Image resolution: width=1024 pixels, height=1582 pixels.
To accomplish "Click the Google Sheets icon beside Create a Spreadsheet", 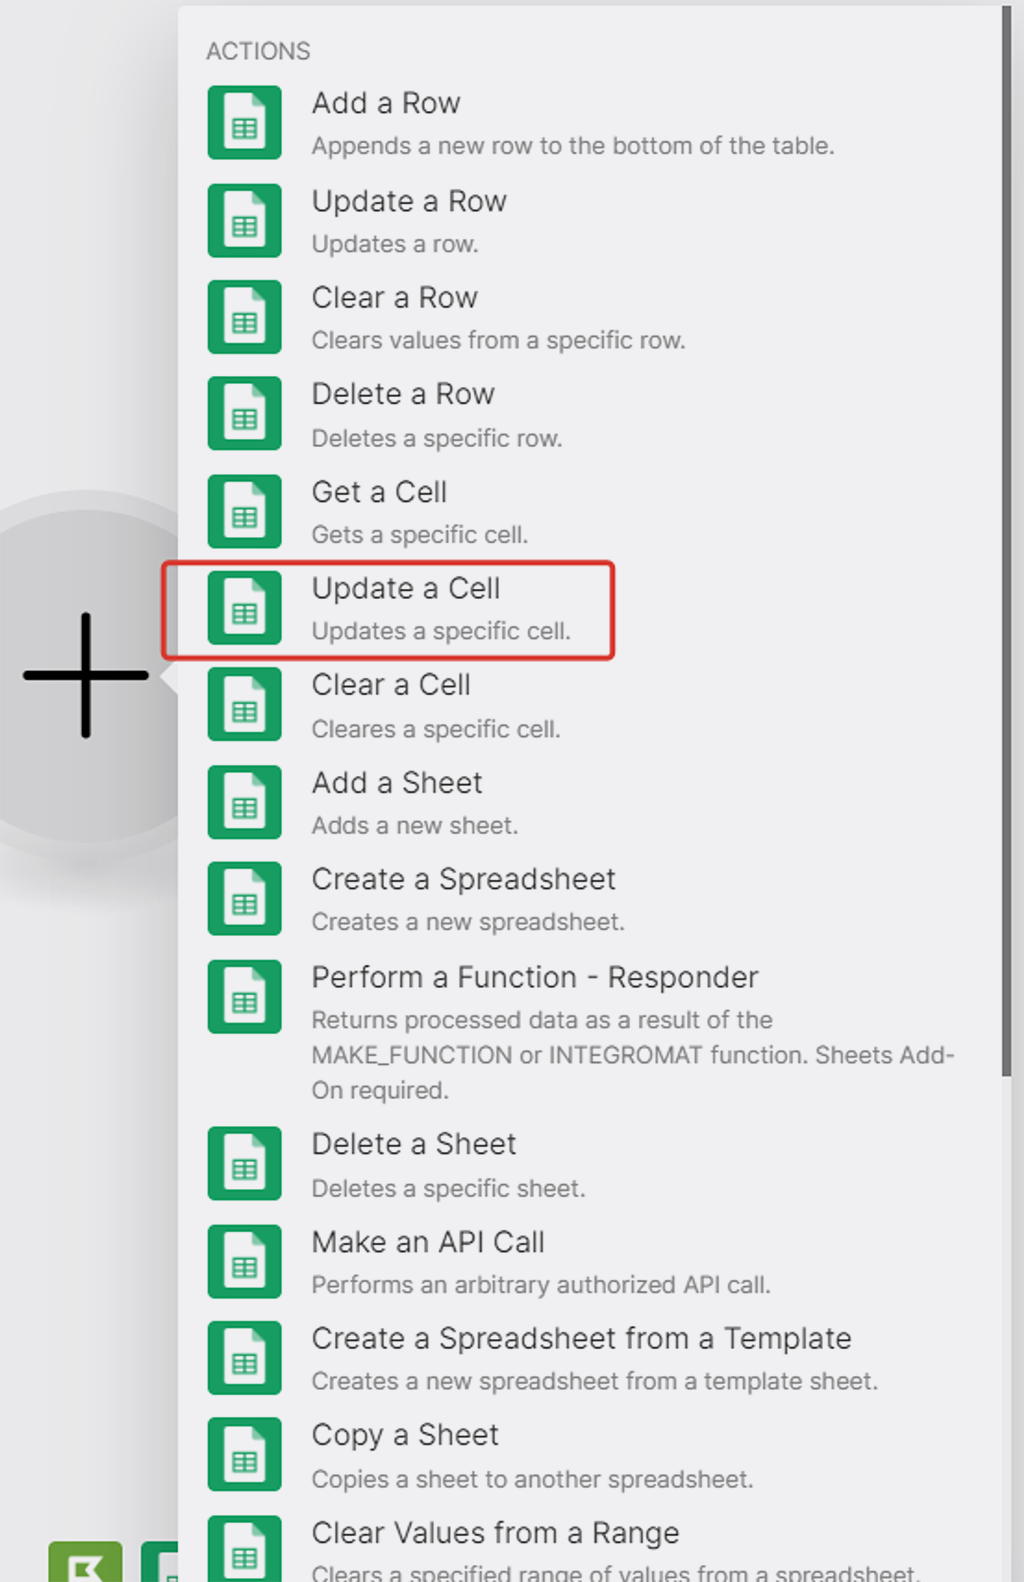I will coord(244,899).
